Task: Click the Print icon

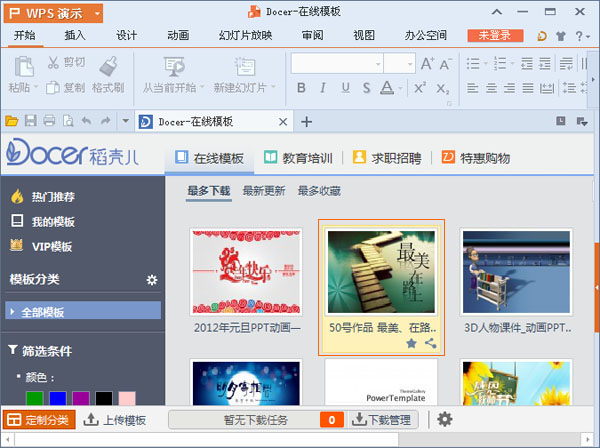Action: [49, 121]
